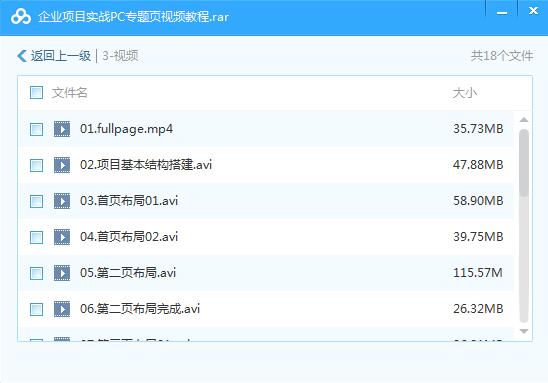Check the box for 02.项目基本结构搭建.avi
This screenshot has width=548, height=383.
(x=36, y=165)
